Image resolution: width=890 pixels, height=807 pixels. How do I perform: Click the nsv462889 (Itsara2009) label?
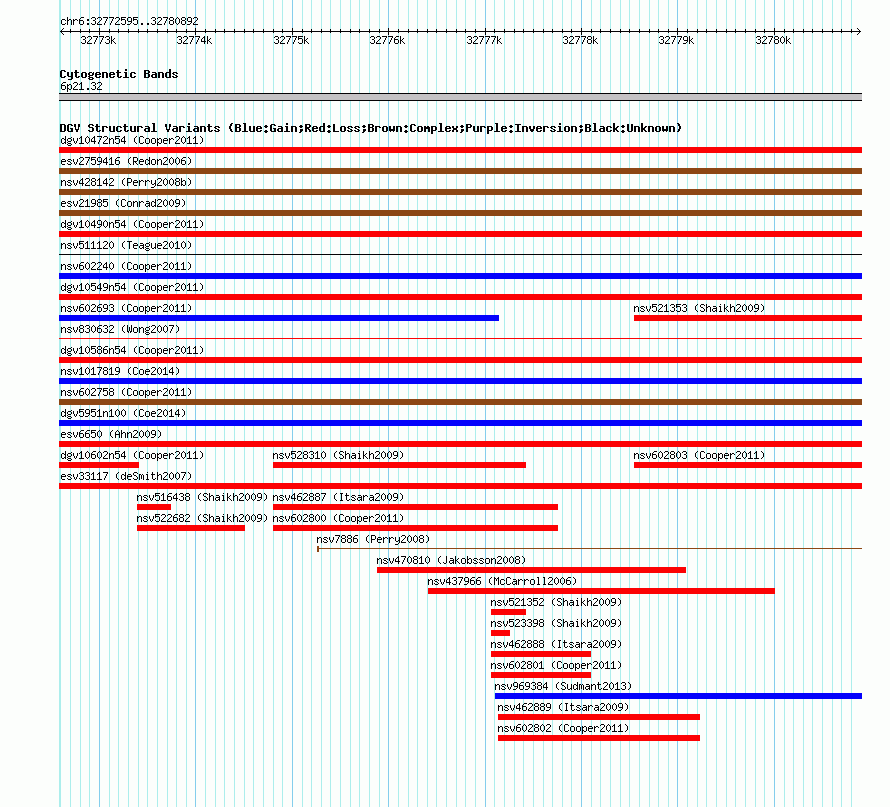(x=563, y=707)
